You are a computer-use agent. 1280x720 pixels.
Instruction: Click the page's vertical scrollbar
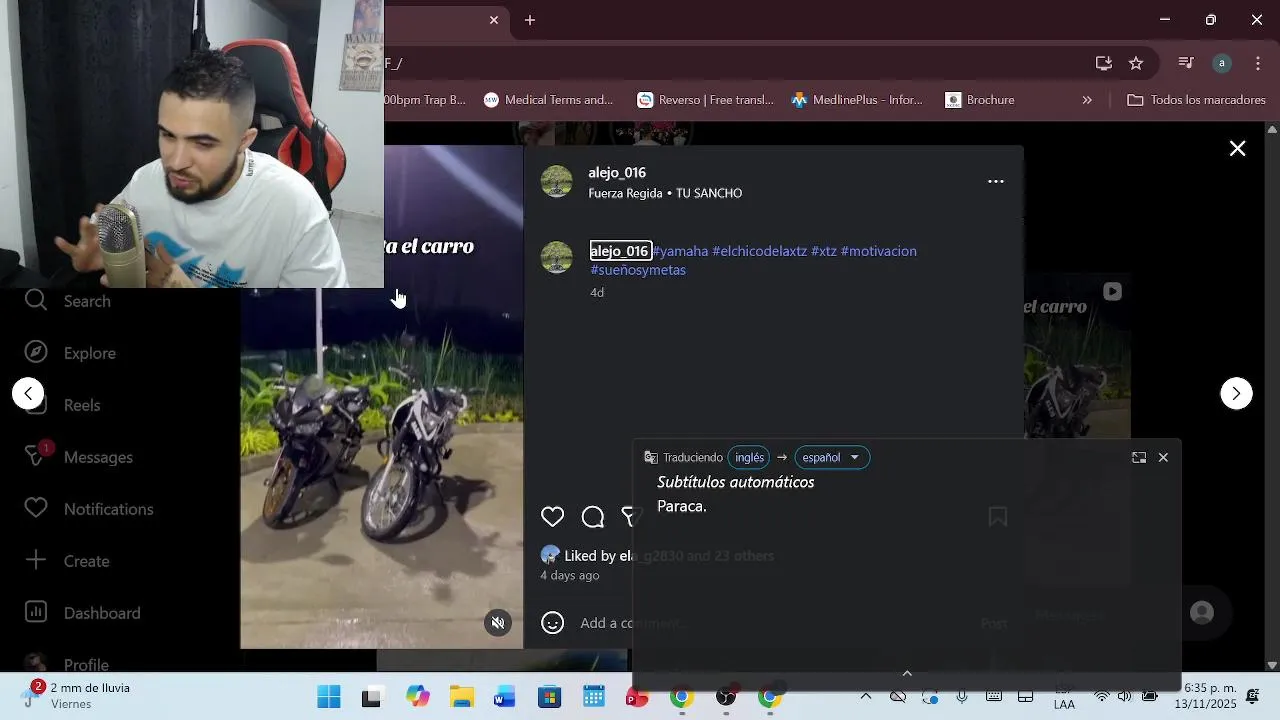click(x=1272, y=397)
